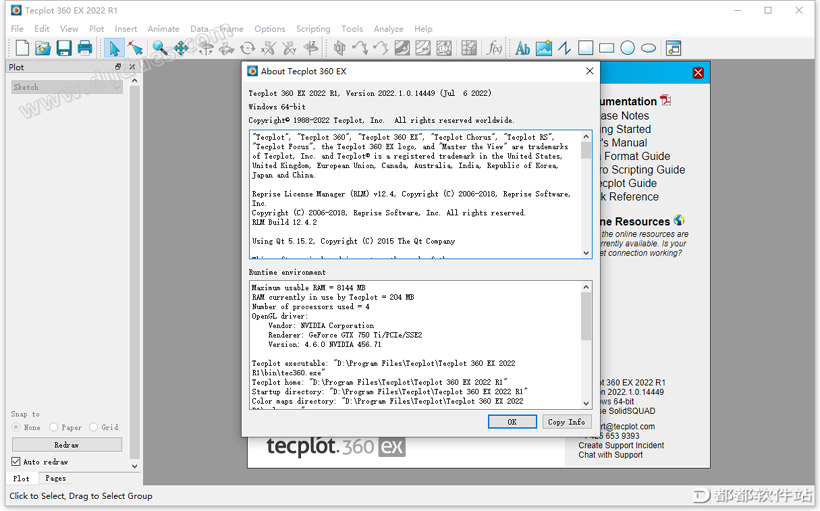Click the Open file toolbar icon

43,48
